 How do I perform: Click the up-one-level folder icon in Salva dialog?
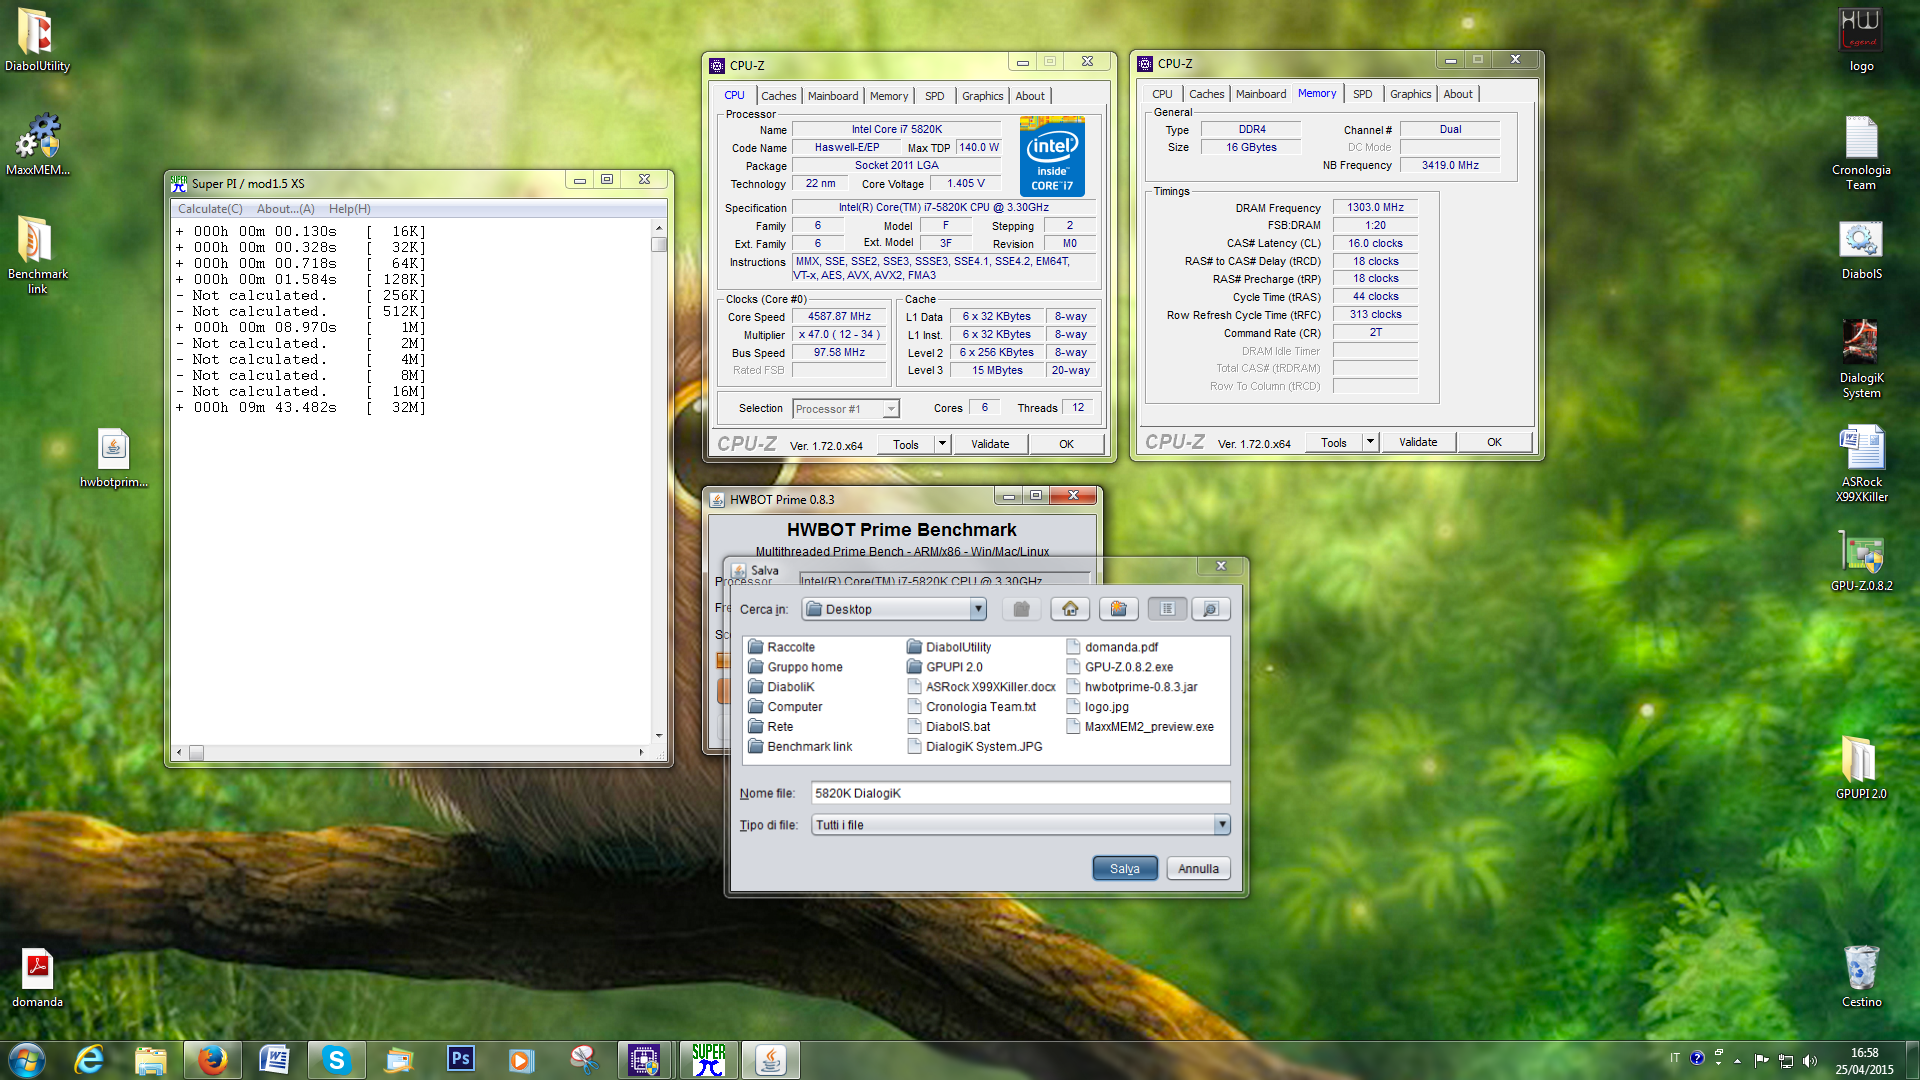(x=1021, y=609)
